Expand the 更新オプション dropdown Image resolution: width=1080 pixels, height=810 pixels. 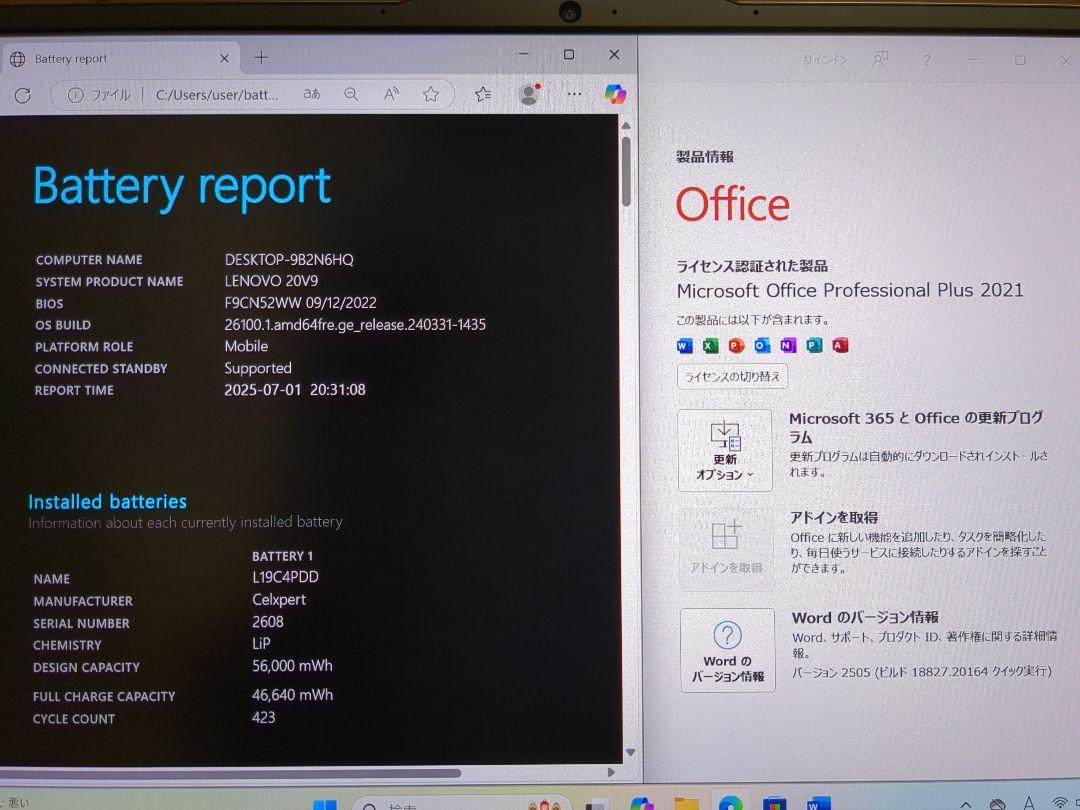[x=725, y=450]
